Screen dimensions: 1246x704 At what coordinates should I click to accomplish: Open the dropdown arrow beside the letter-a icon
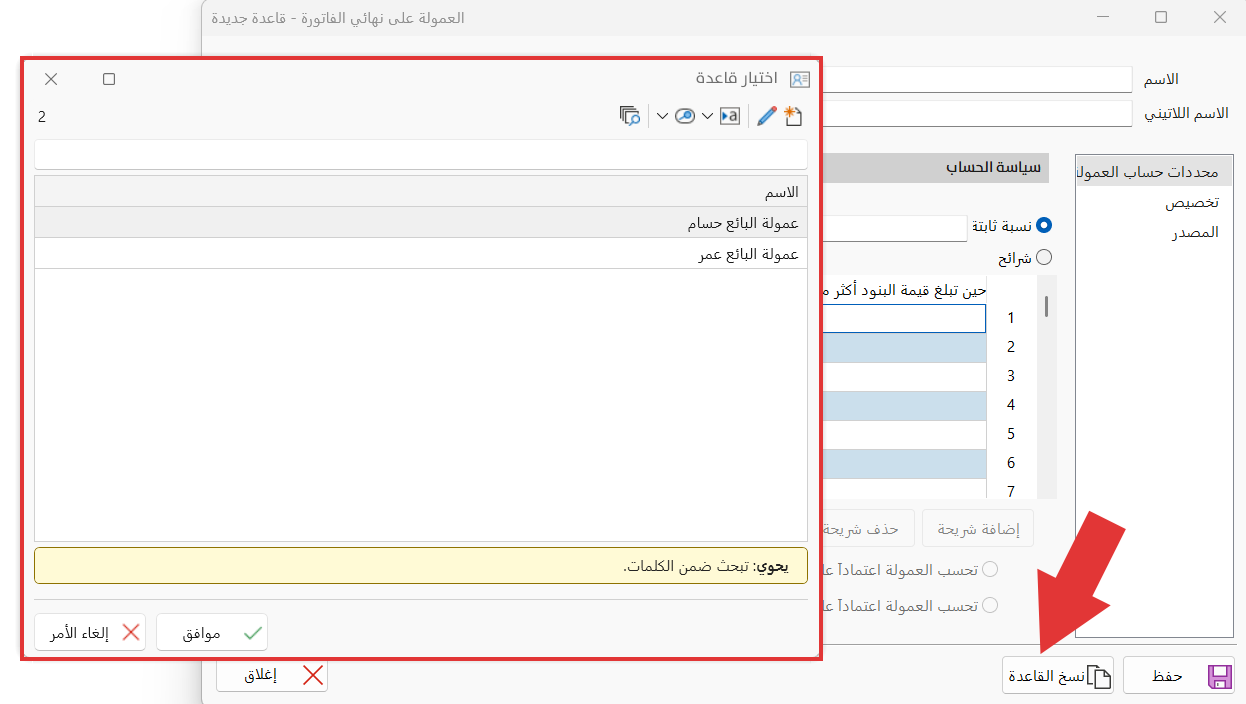point(707,116)
